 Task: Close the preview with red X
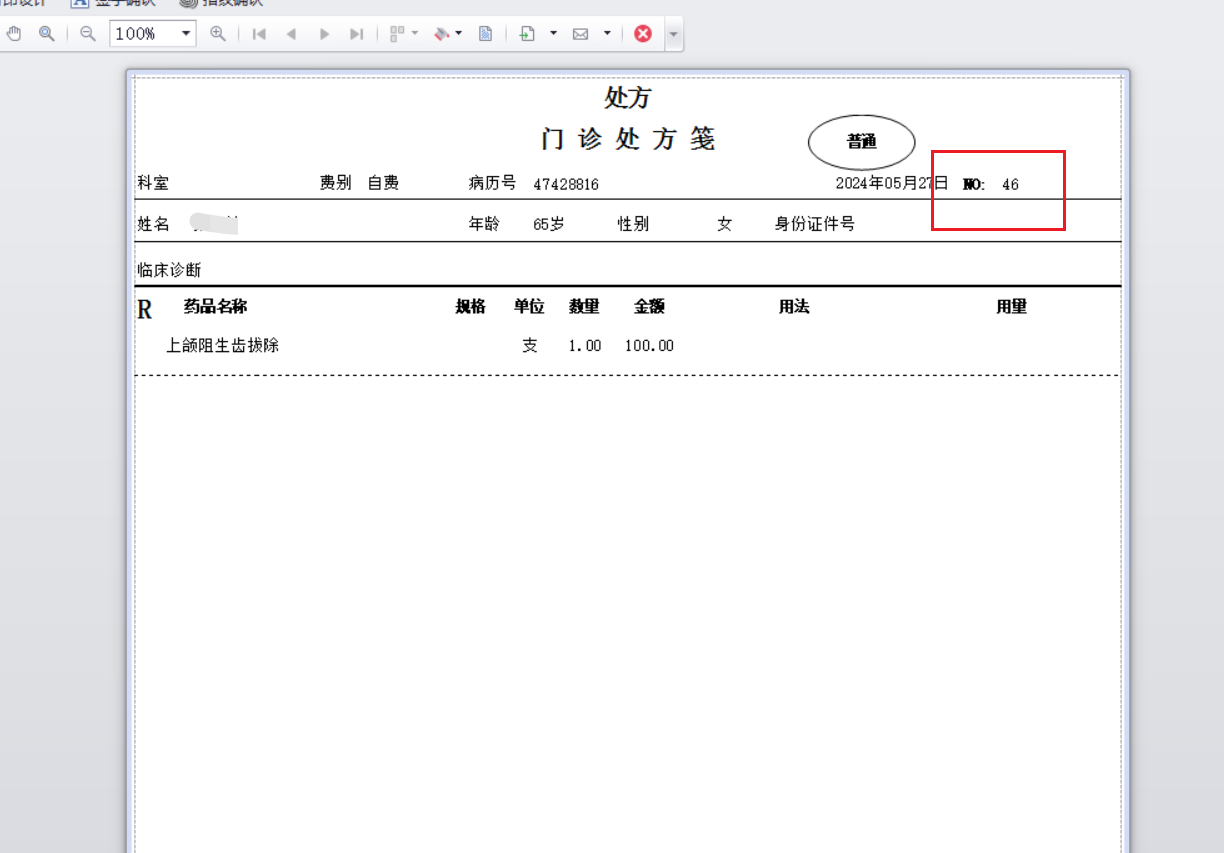[x=643, y=34]
